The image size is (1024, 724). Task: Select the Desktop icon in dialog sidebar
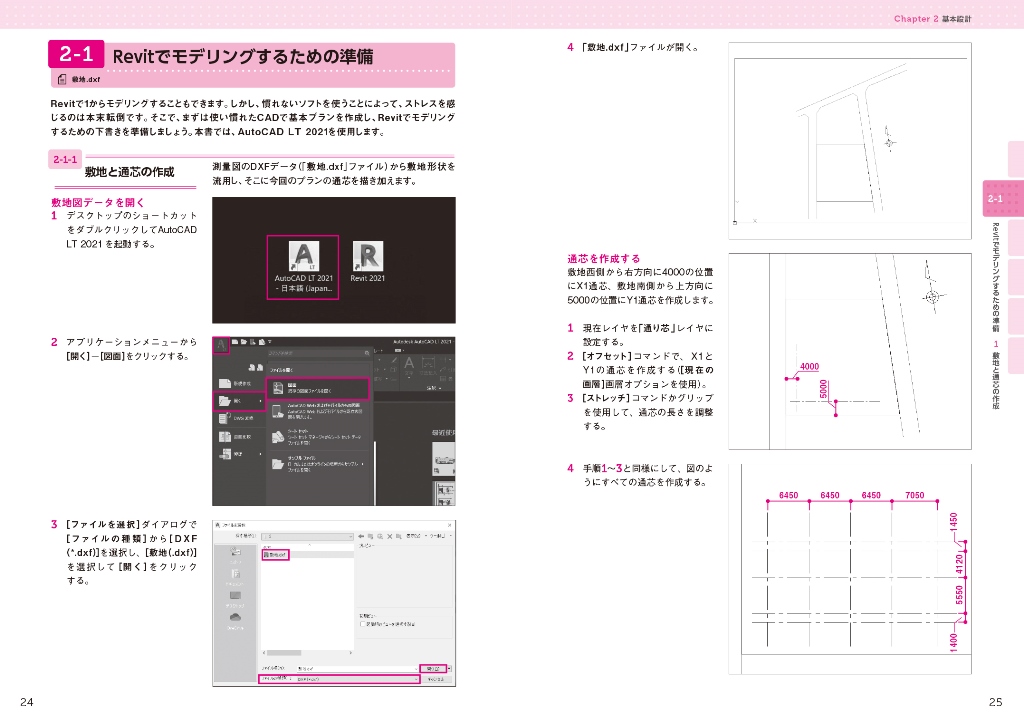(235, 596)
